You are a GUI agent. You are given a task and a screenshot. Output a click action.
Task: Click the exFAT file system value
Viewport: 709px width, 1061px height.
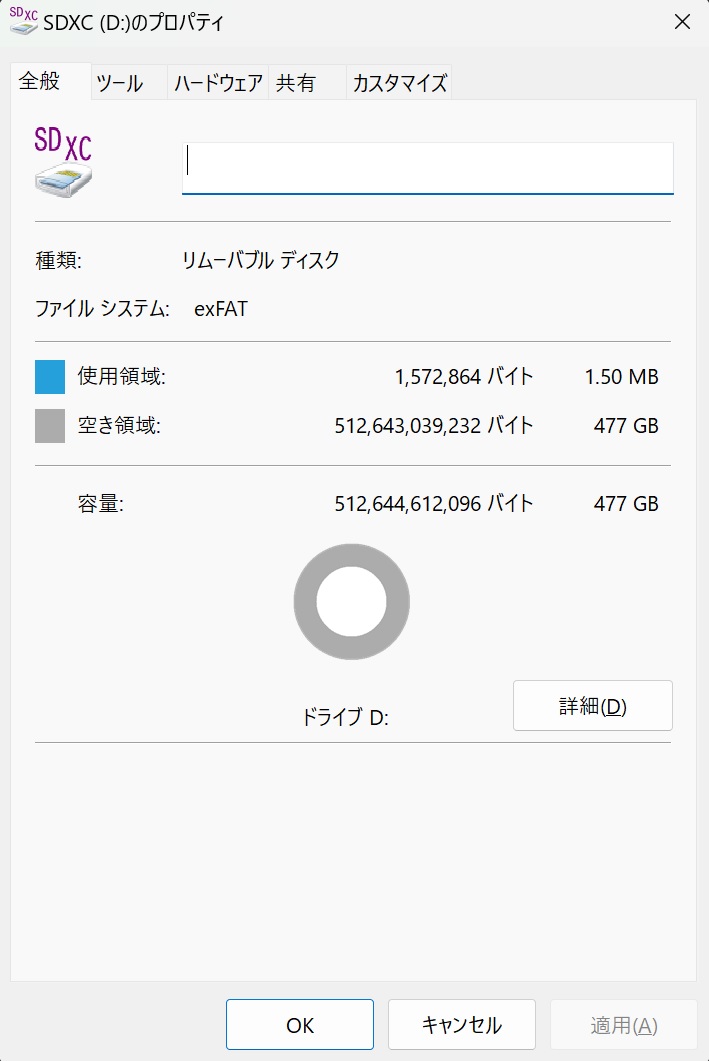tap(221, 309)
